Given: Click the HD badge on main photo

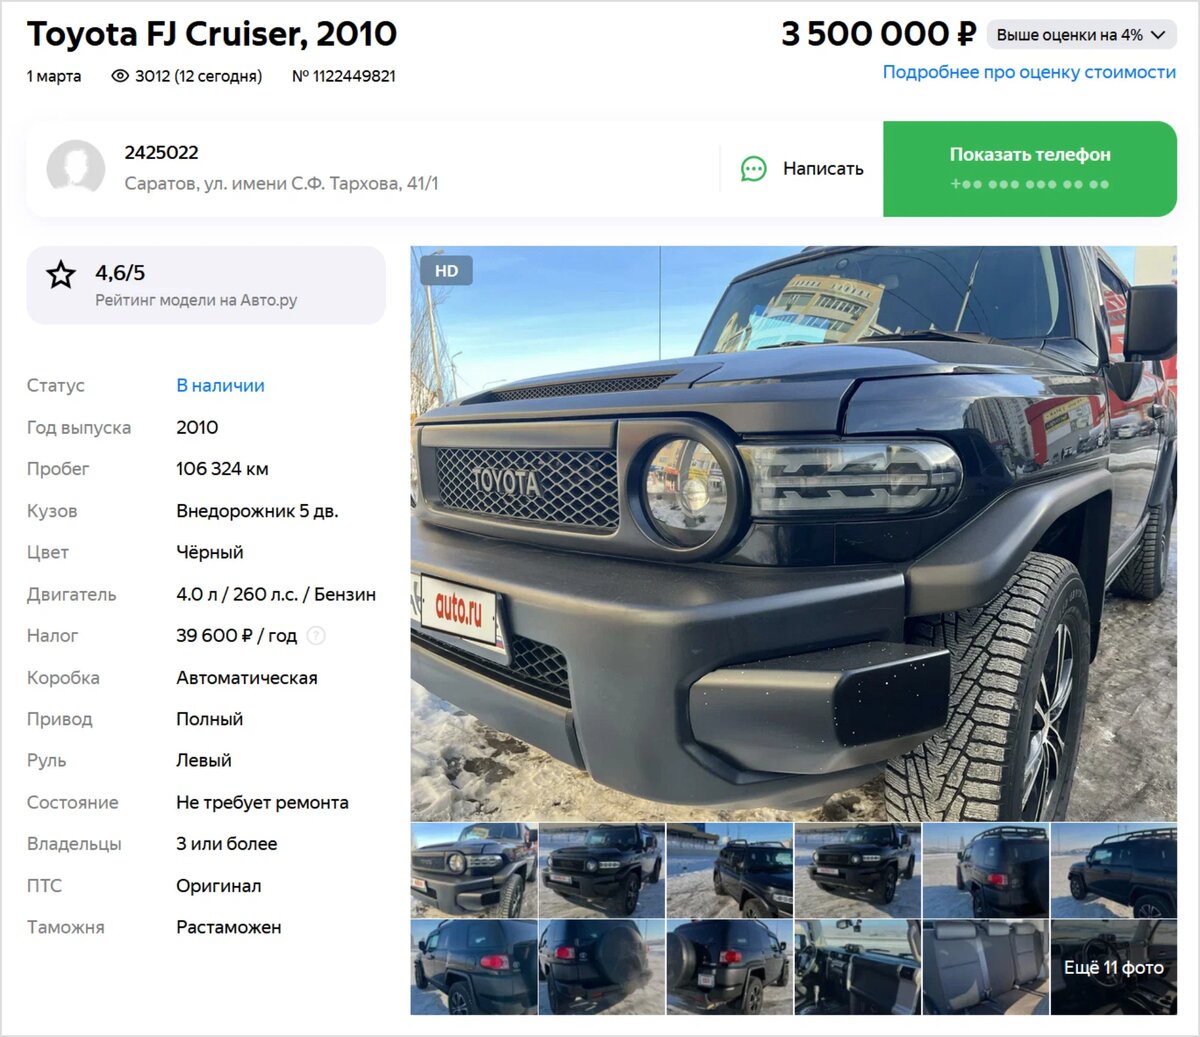Looking at the screenshot, I should pos(446,271).
